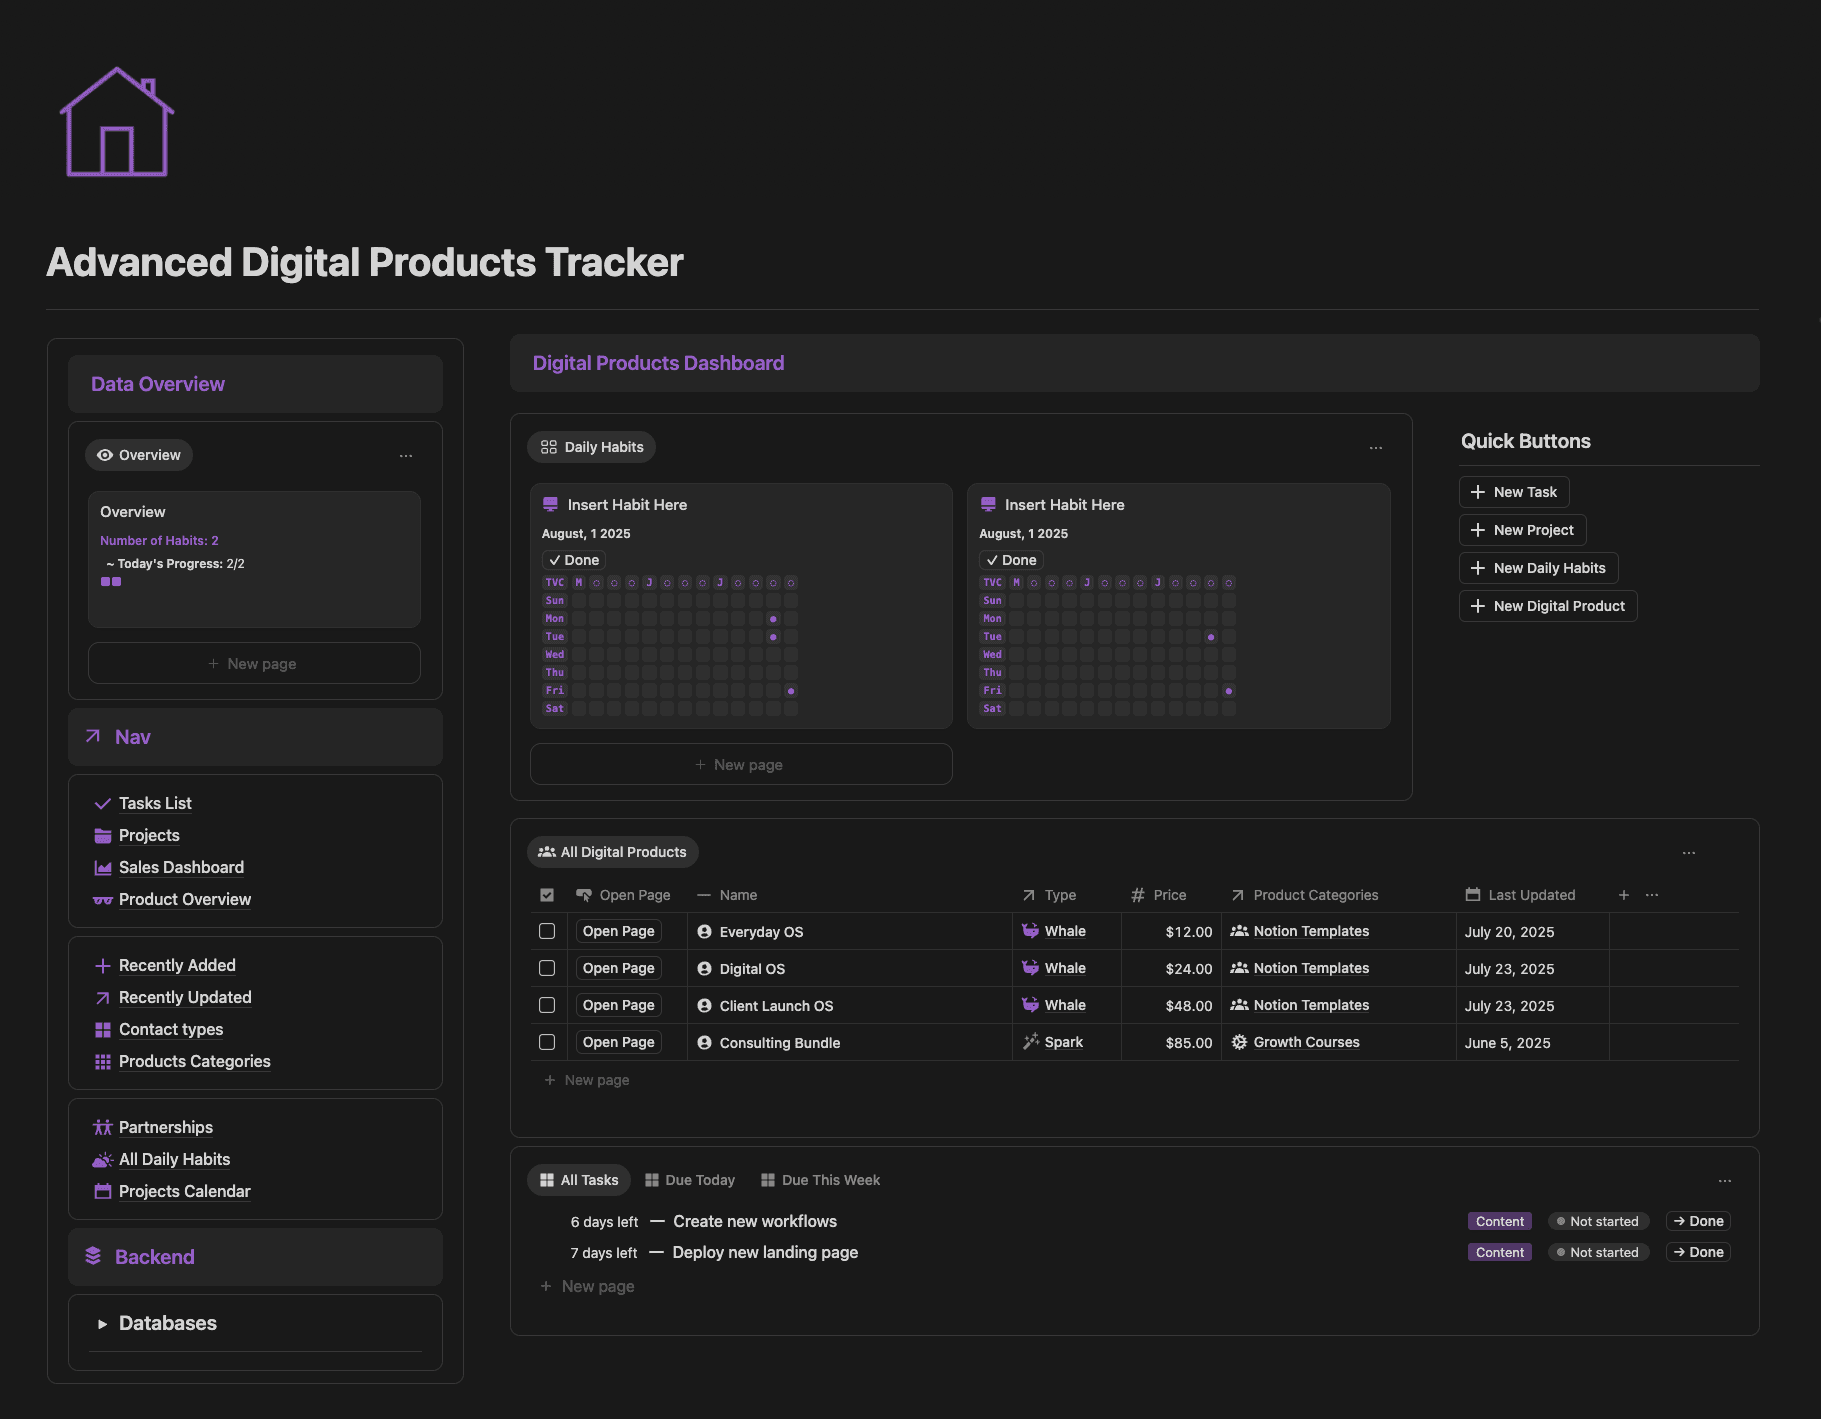This screenshot has width=1821, height=1419.
Task: Click the eye icon on the Overview card
Action: (x=105, y=455)
